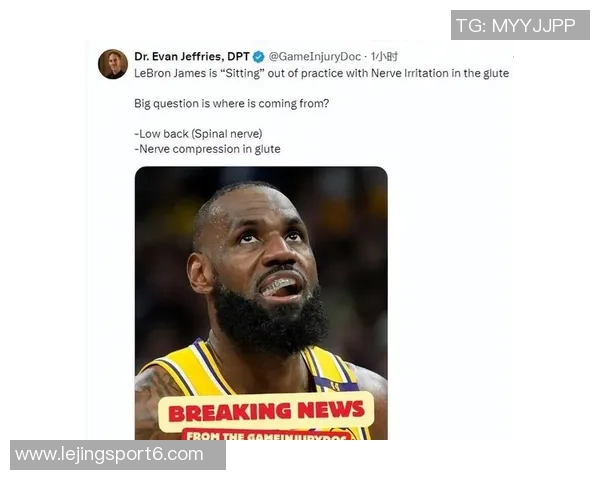Click the blue verified badge icon
This screenshot has width=600, height=480.
[259, 57]
